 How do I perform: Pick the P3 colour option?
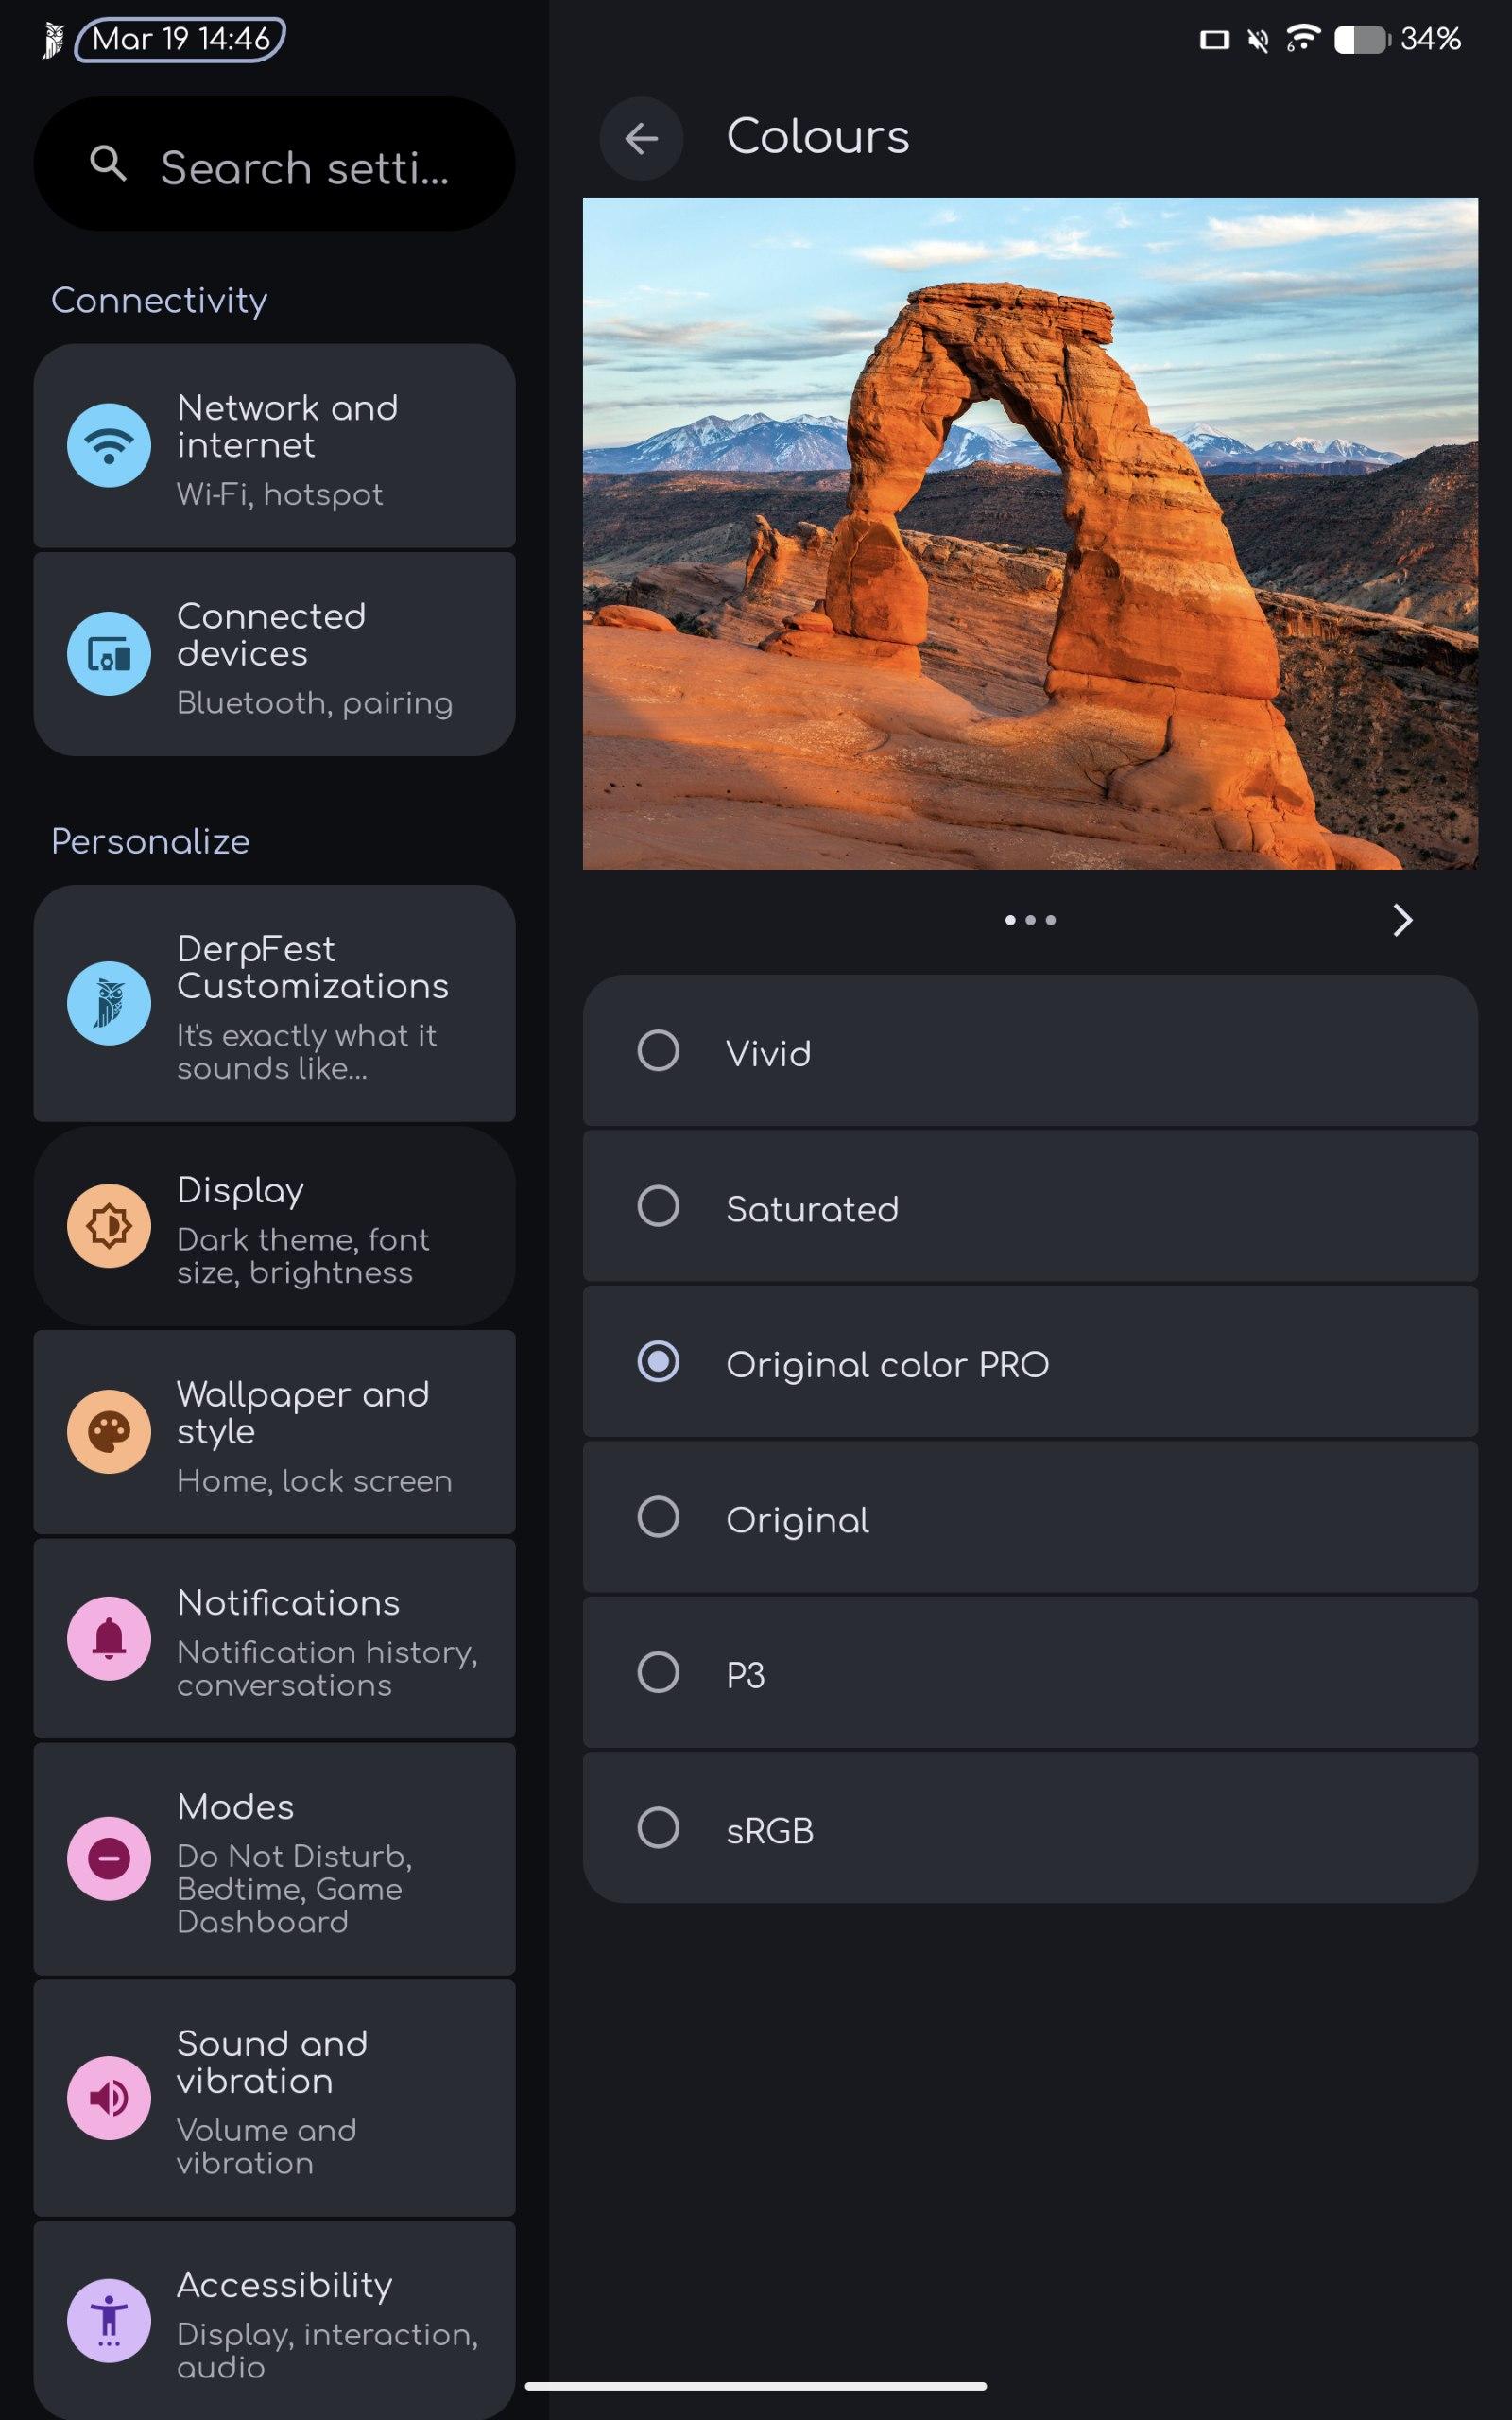1030,1672
